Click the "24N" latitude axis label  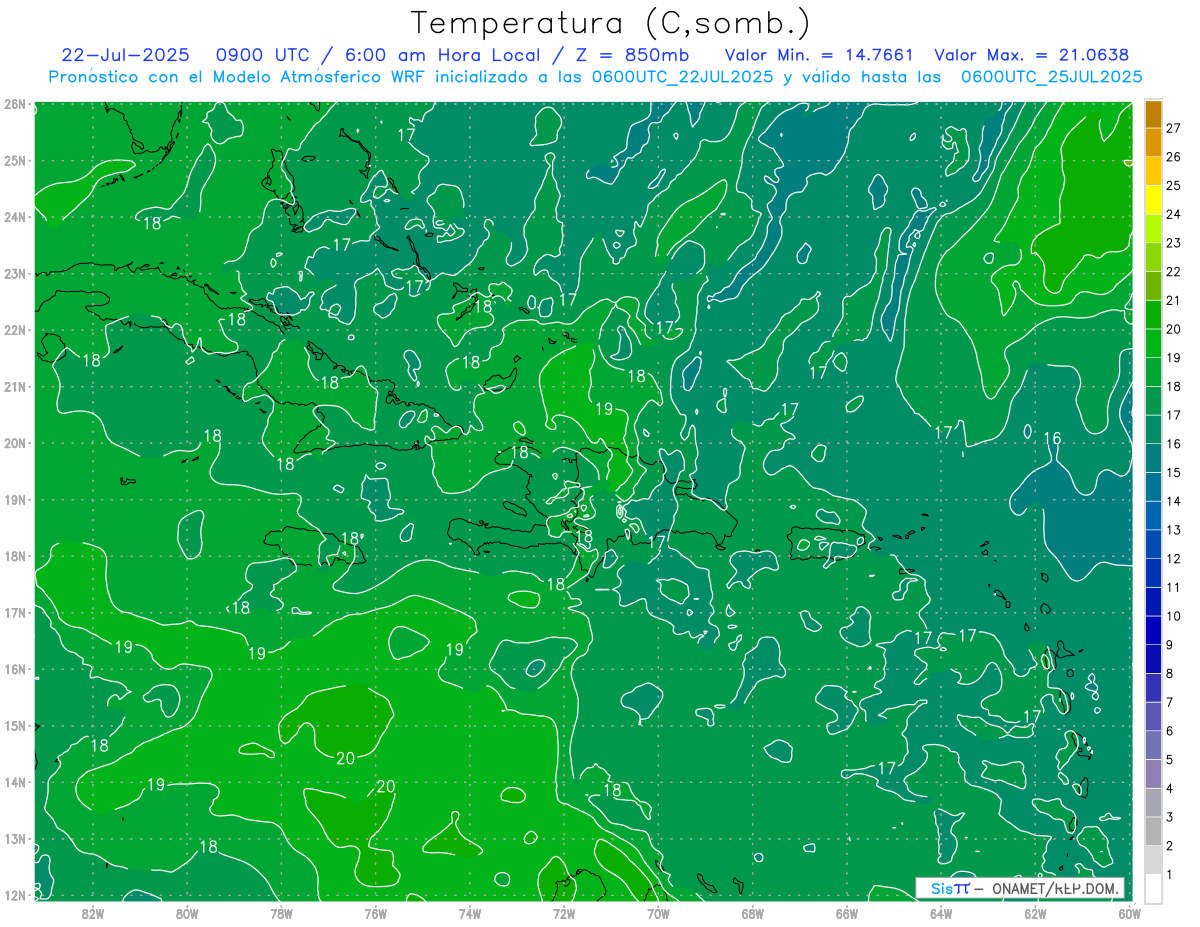coord(14,217)
